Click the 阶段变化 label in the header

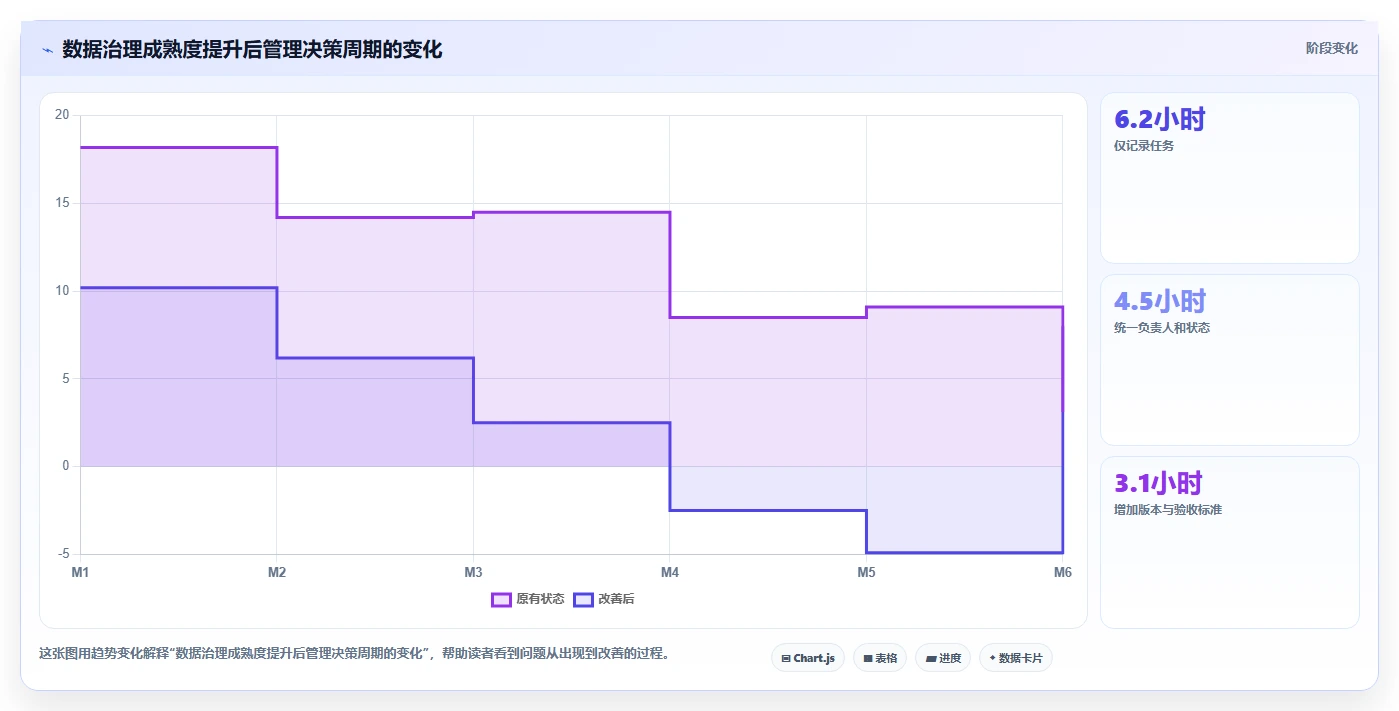(1332, 48)
